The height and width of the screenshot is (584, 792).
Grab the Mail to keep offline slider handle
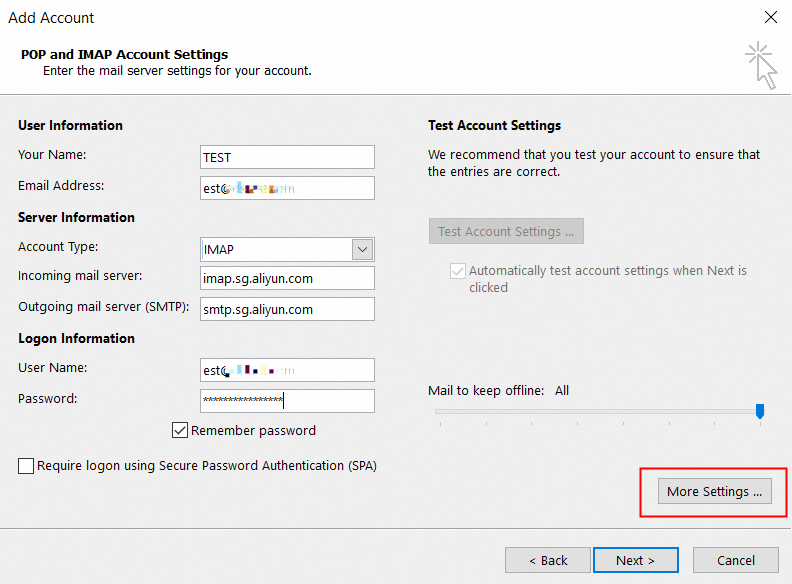click(760, 411)
